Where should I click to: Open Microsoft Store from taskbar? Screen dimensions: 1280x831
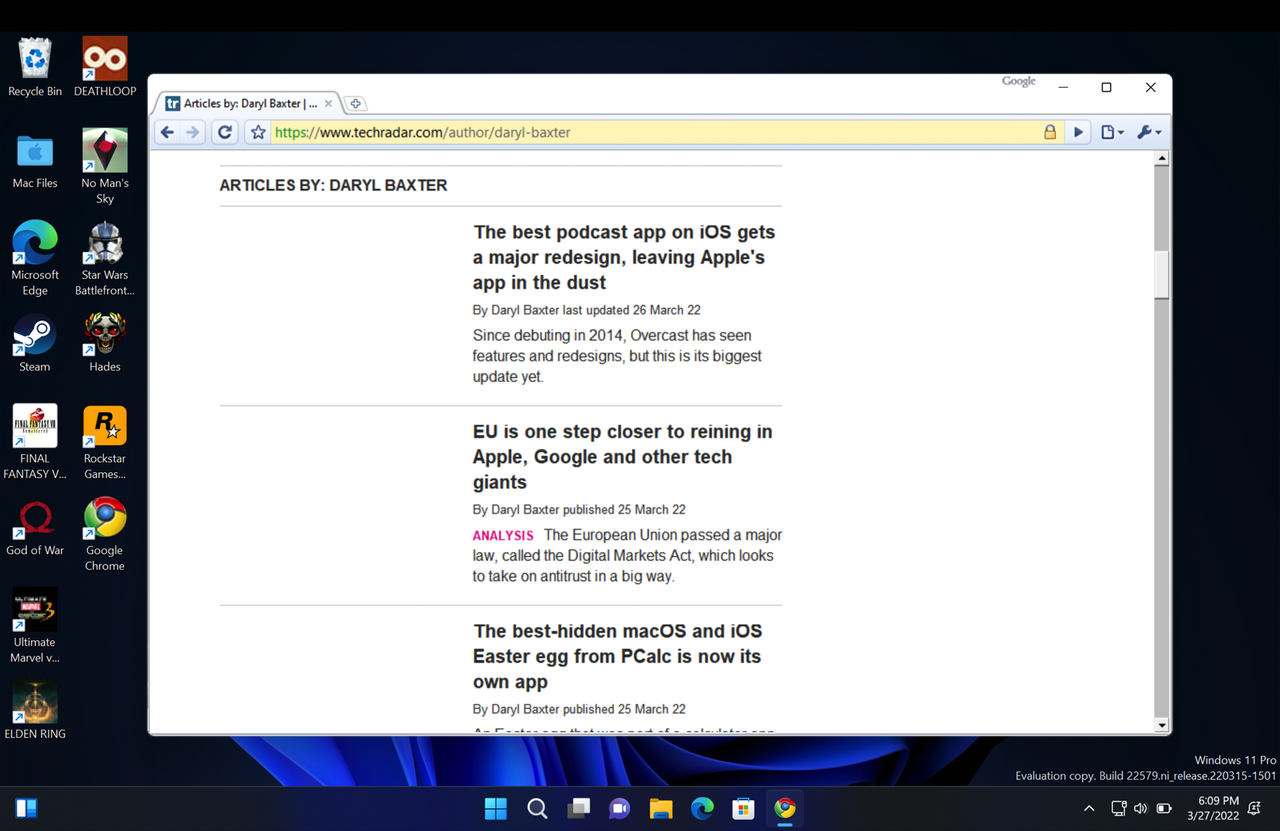pyautogui.click(x=743, y=808)
